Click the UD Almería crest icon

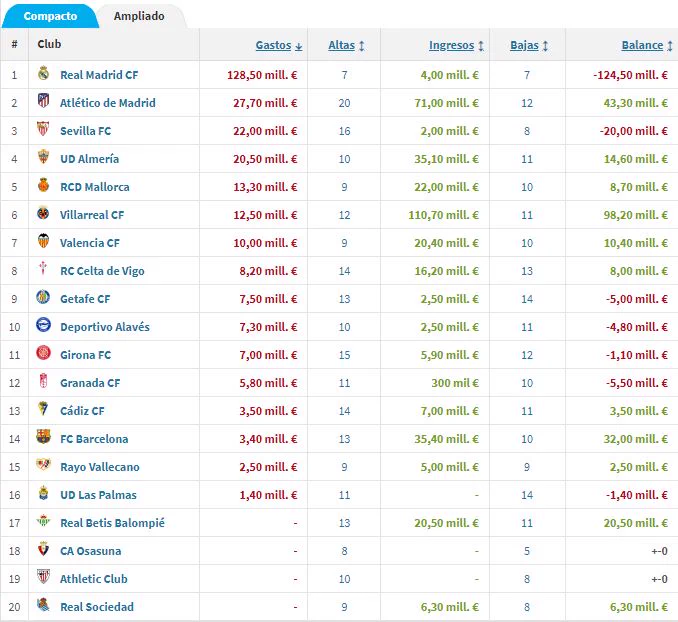[43, 157]
